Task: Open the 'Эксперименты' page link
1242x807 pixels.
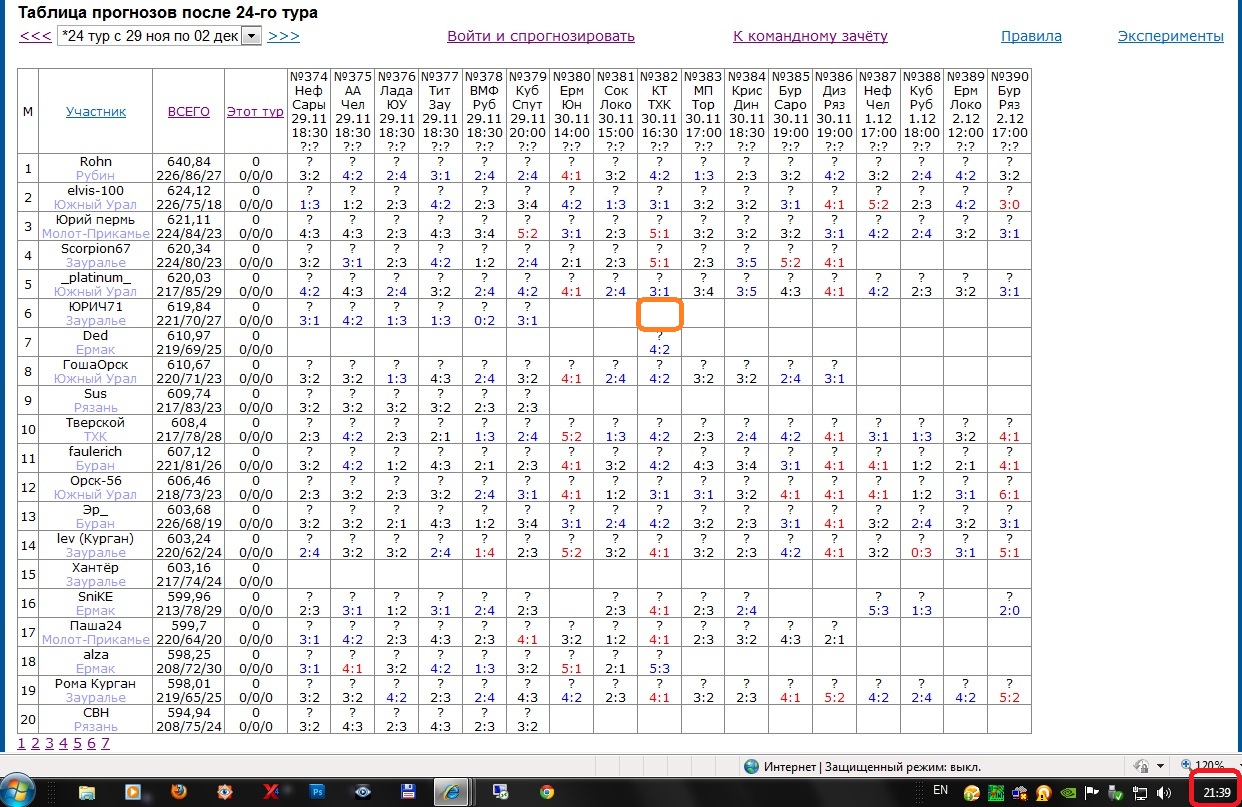Action: coord(1170,37)
